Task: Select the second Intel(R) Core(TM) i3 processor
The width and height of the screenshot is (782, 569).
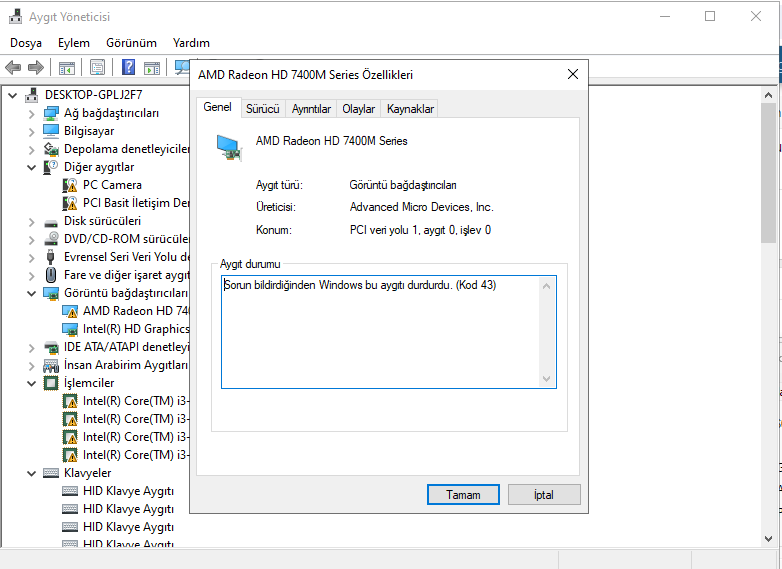Action: (x=136, y=419)
